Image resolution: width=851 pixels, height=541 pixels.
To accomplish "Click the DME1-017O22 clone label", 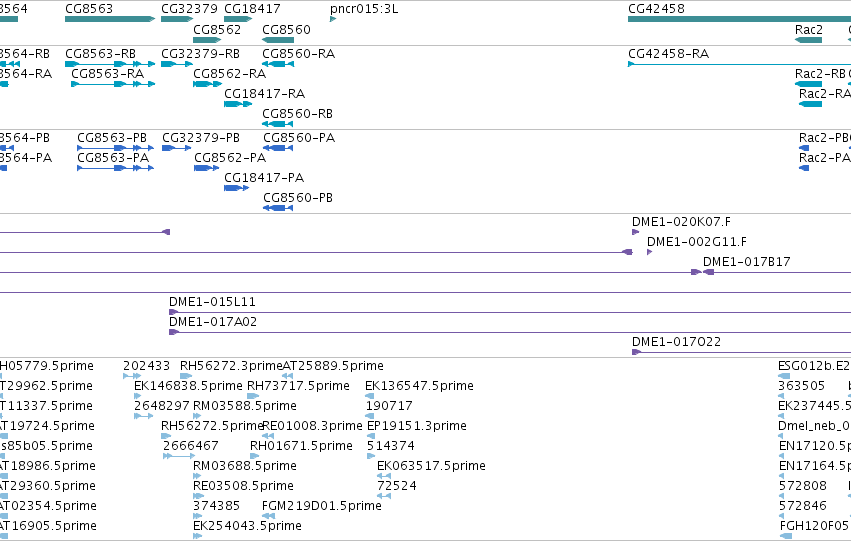I will click(x=676, y=342).
